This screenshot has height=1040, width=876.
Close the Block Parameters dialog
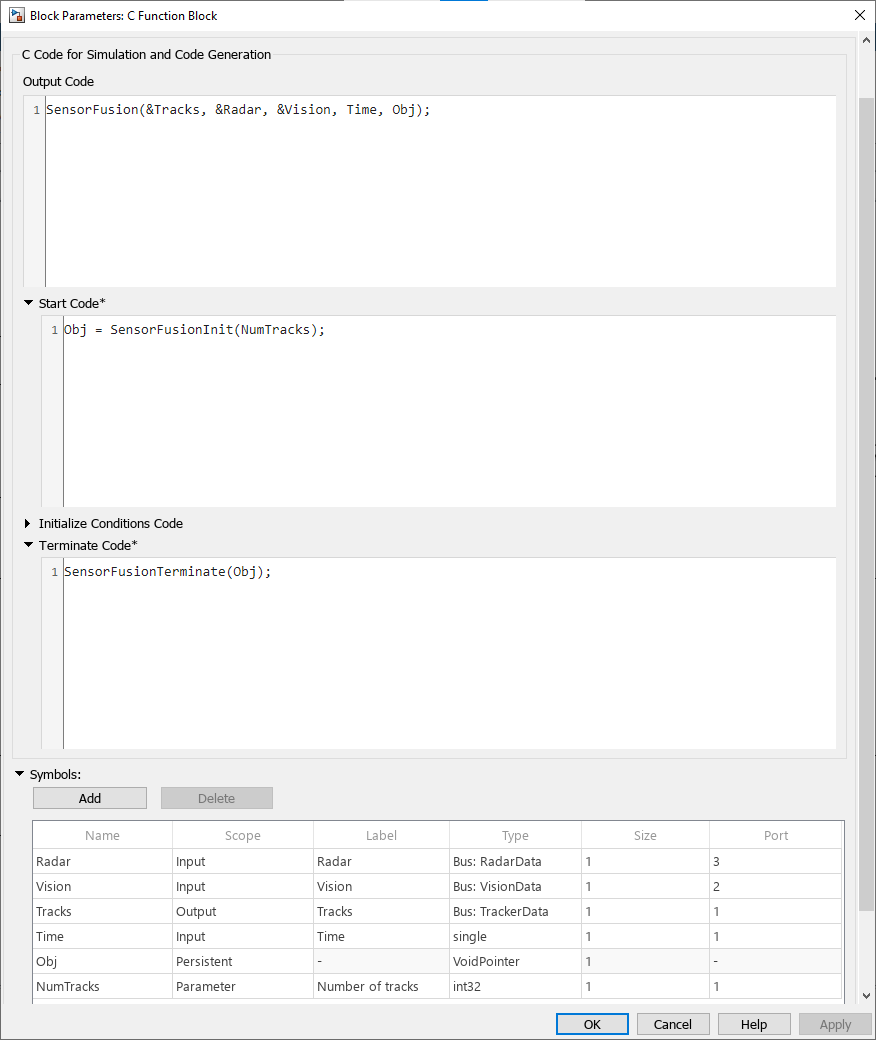[x=859, y=15]
